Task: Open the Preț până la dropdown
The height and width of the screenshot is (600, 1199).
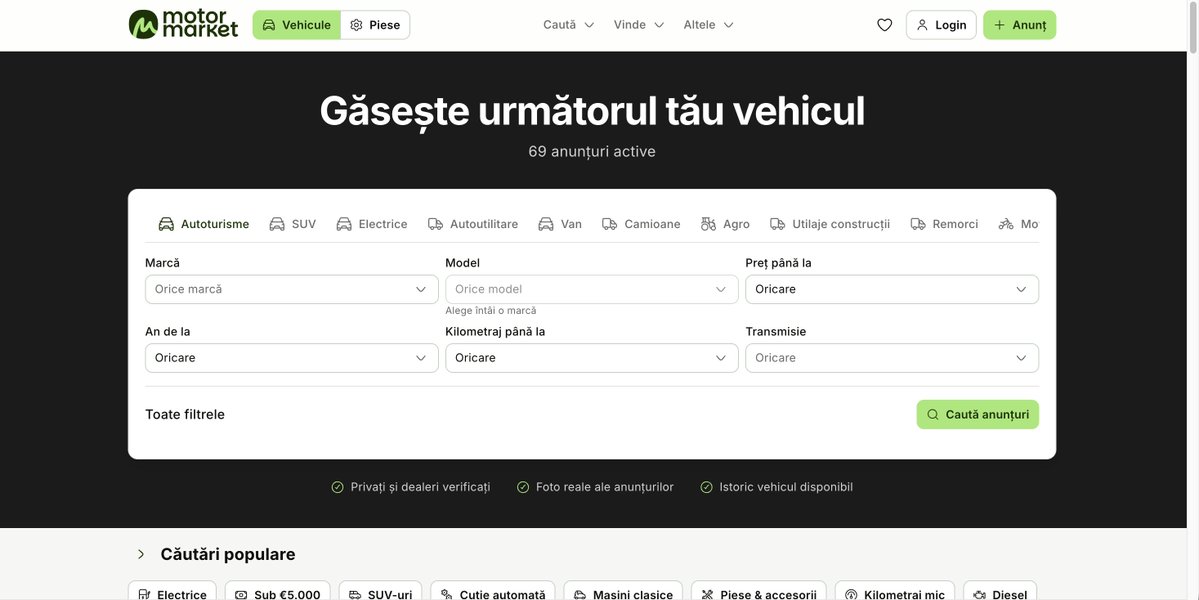Action: click(892, 289)
